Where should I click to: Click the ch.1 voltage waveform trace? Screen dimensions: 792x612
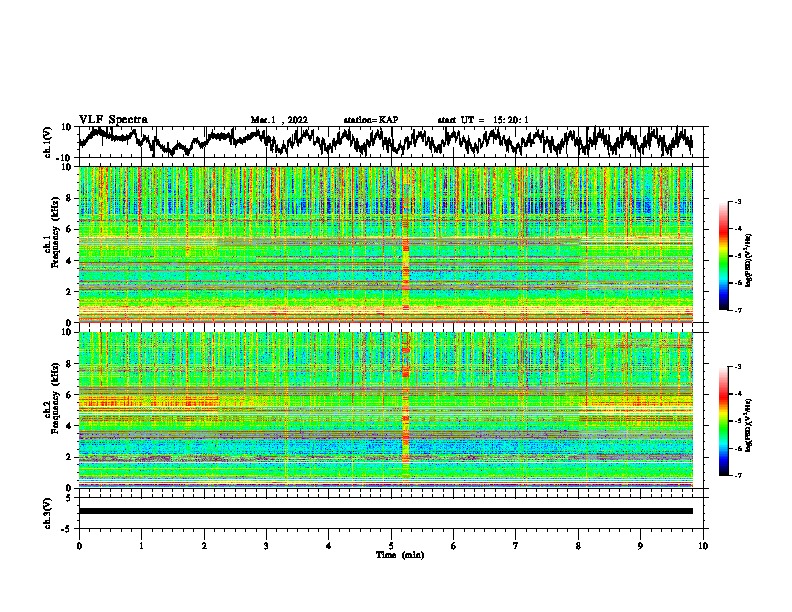386,141
